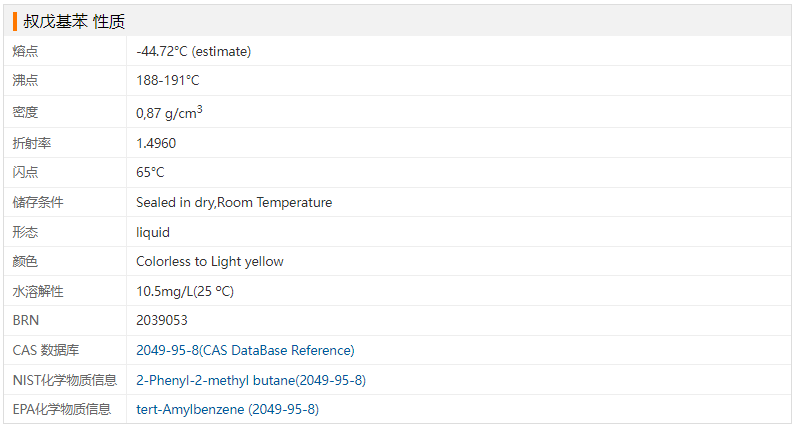Click the 熔点 row label
The image size is (797, 428).
pos(25,51)
